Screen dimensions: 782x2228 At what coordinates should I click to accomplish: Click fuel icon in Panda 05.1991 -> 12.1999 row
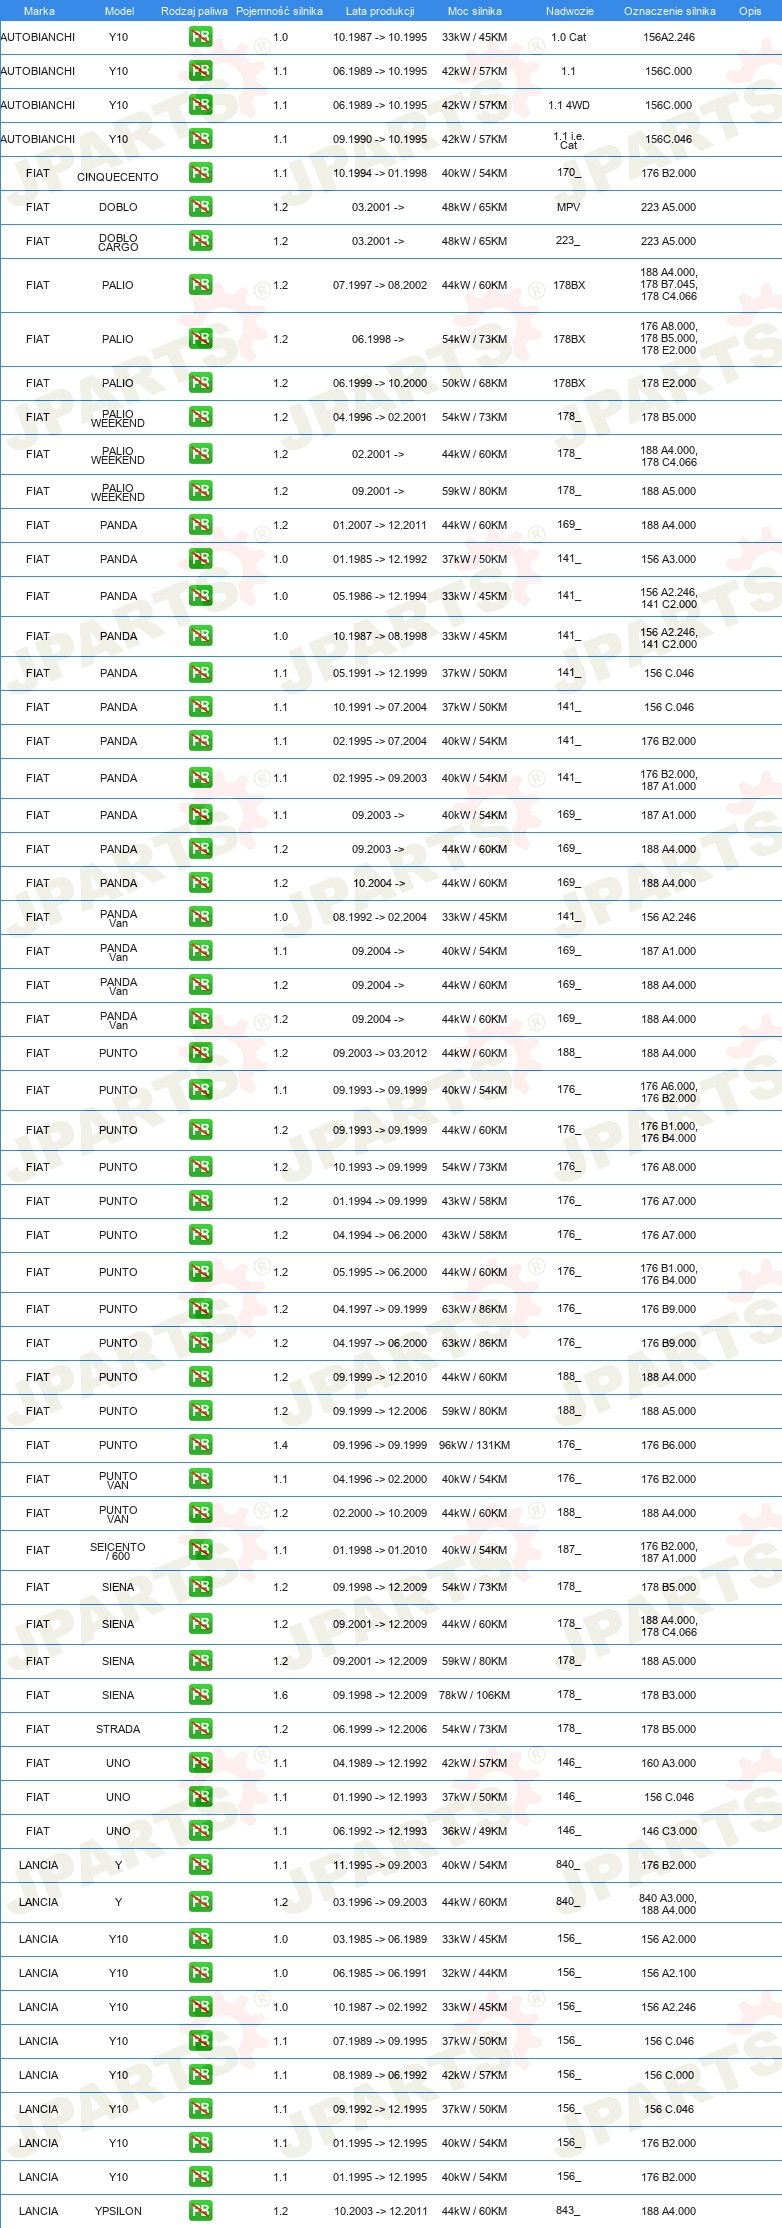[200, 673]
